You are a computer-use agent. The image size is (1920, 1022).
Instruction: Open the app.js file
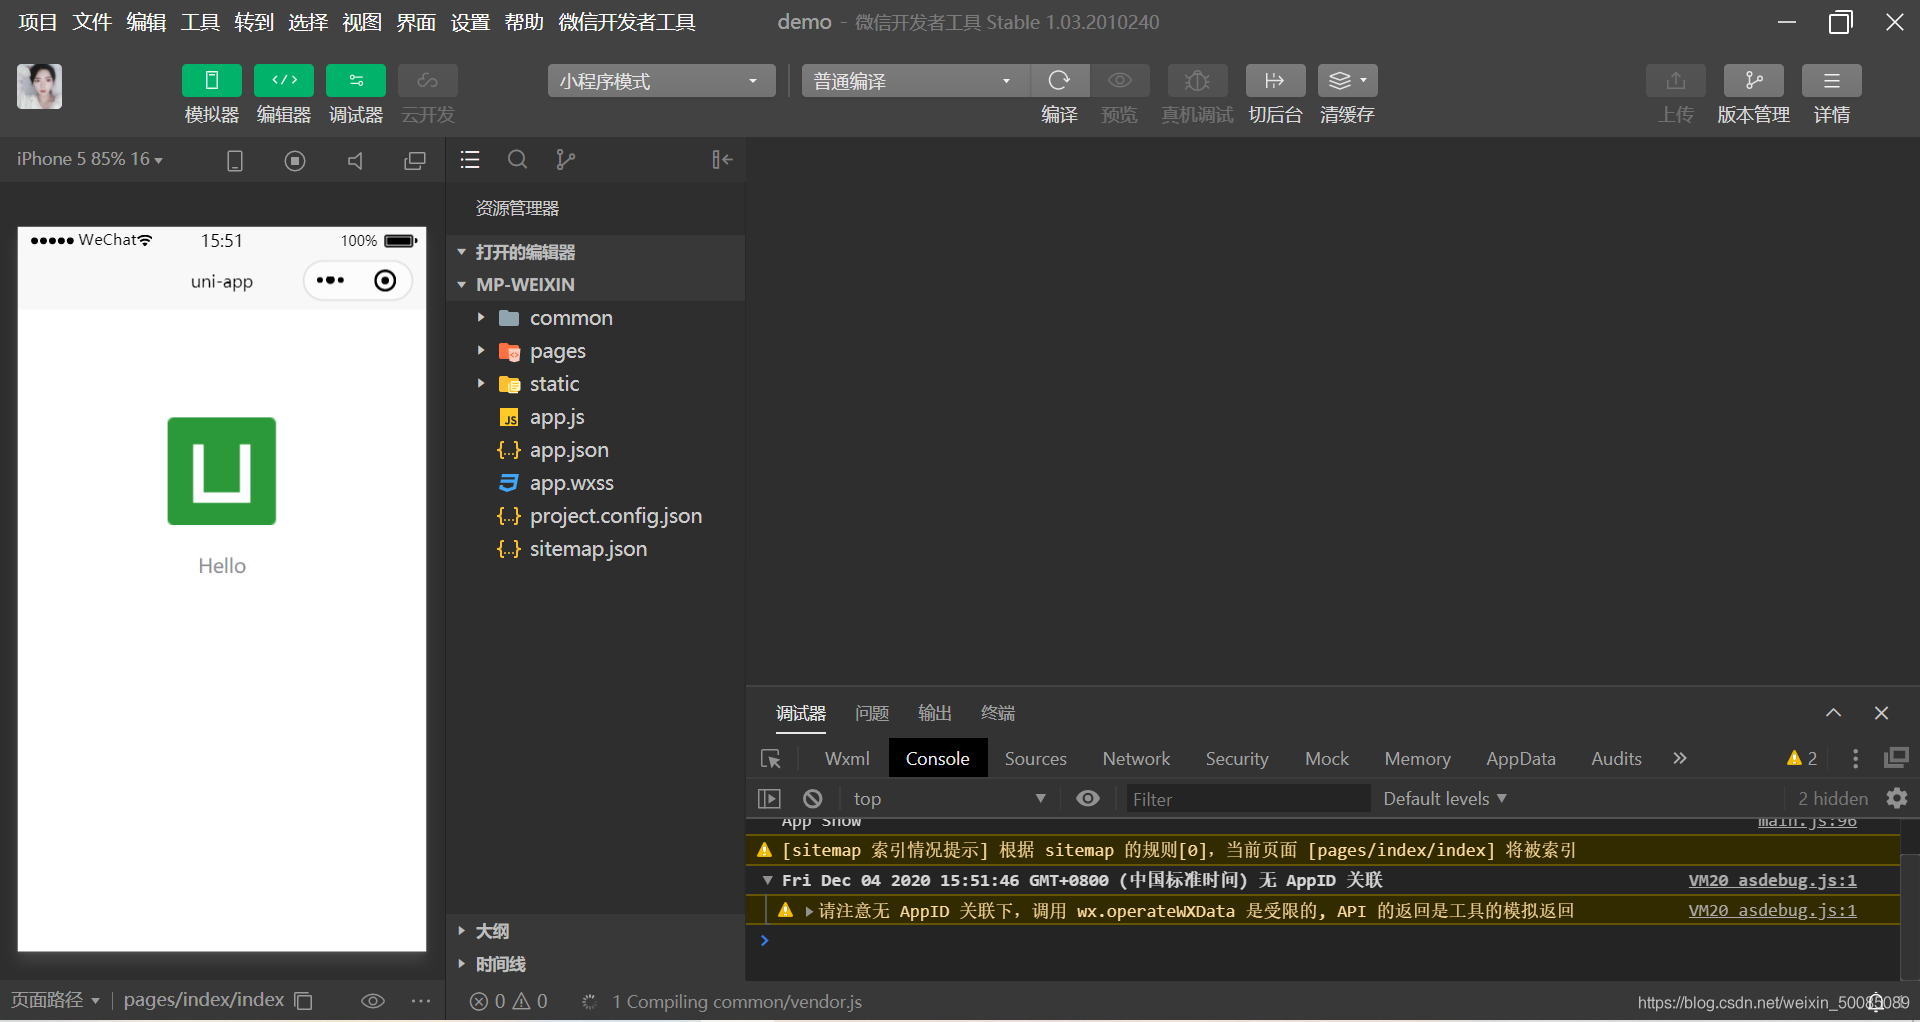[595, 417]
